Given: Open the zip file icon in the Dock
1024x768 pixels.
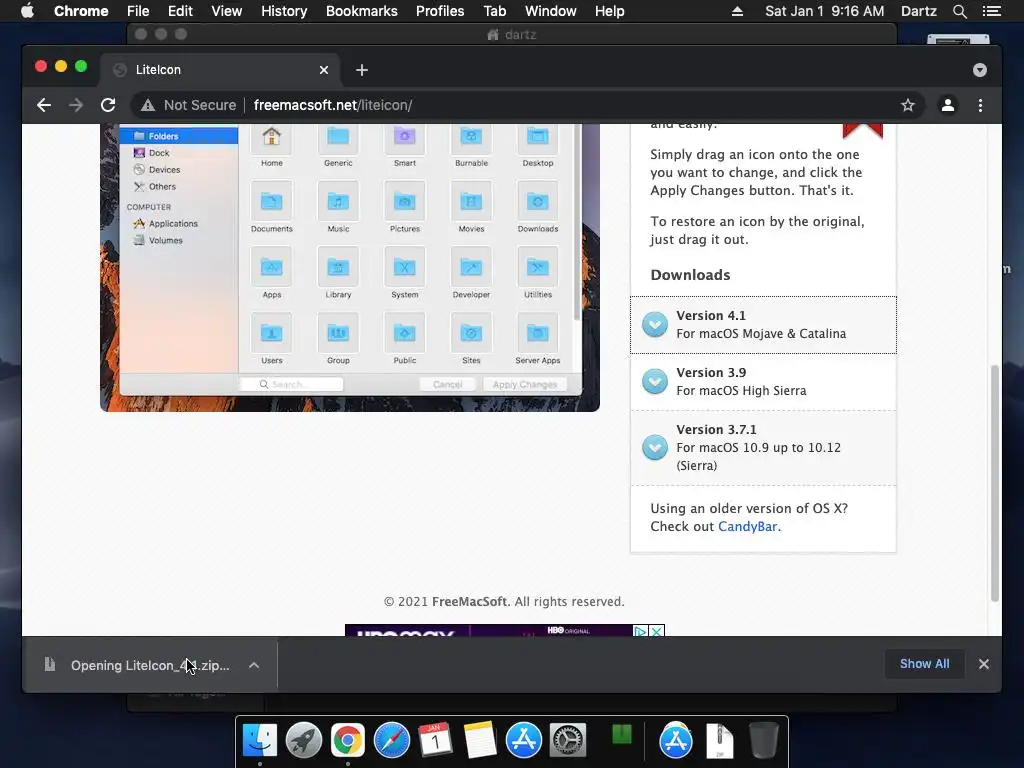Looking at the screenshot, I should click(720, 740).
